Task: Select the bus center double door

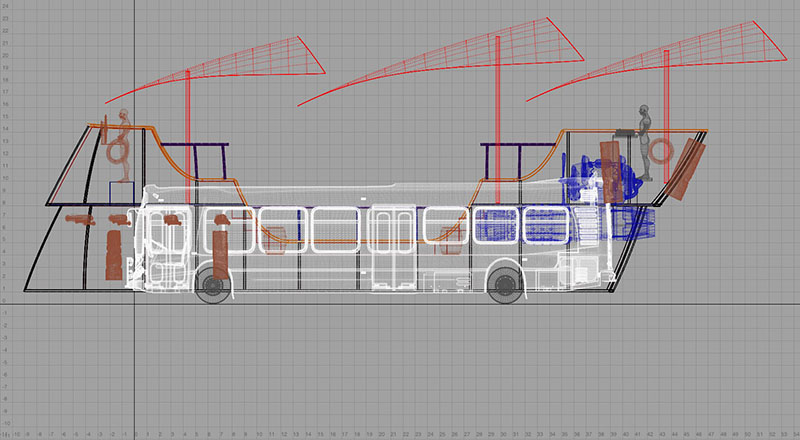Action: (393, 248)
